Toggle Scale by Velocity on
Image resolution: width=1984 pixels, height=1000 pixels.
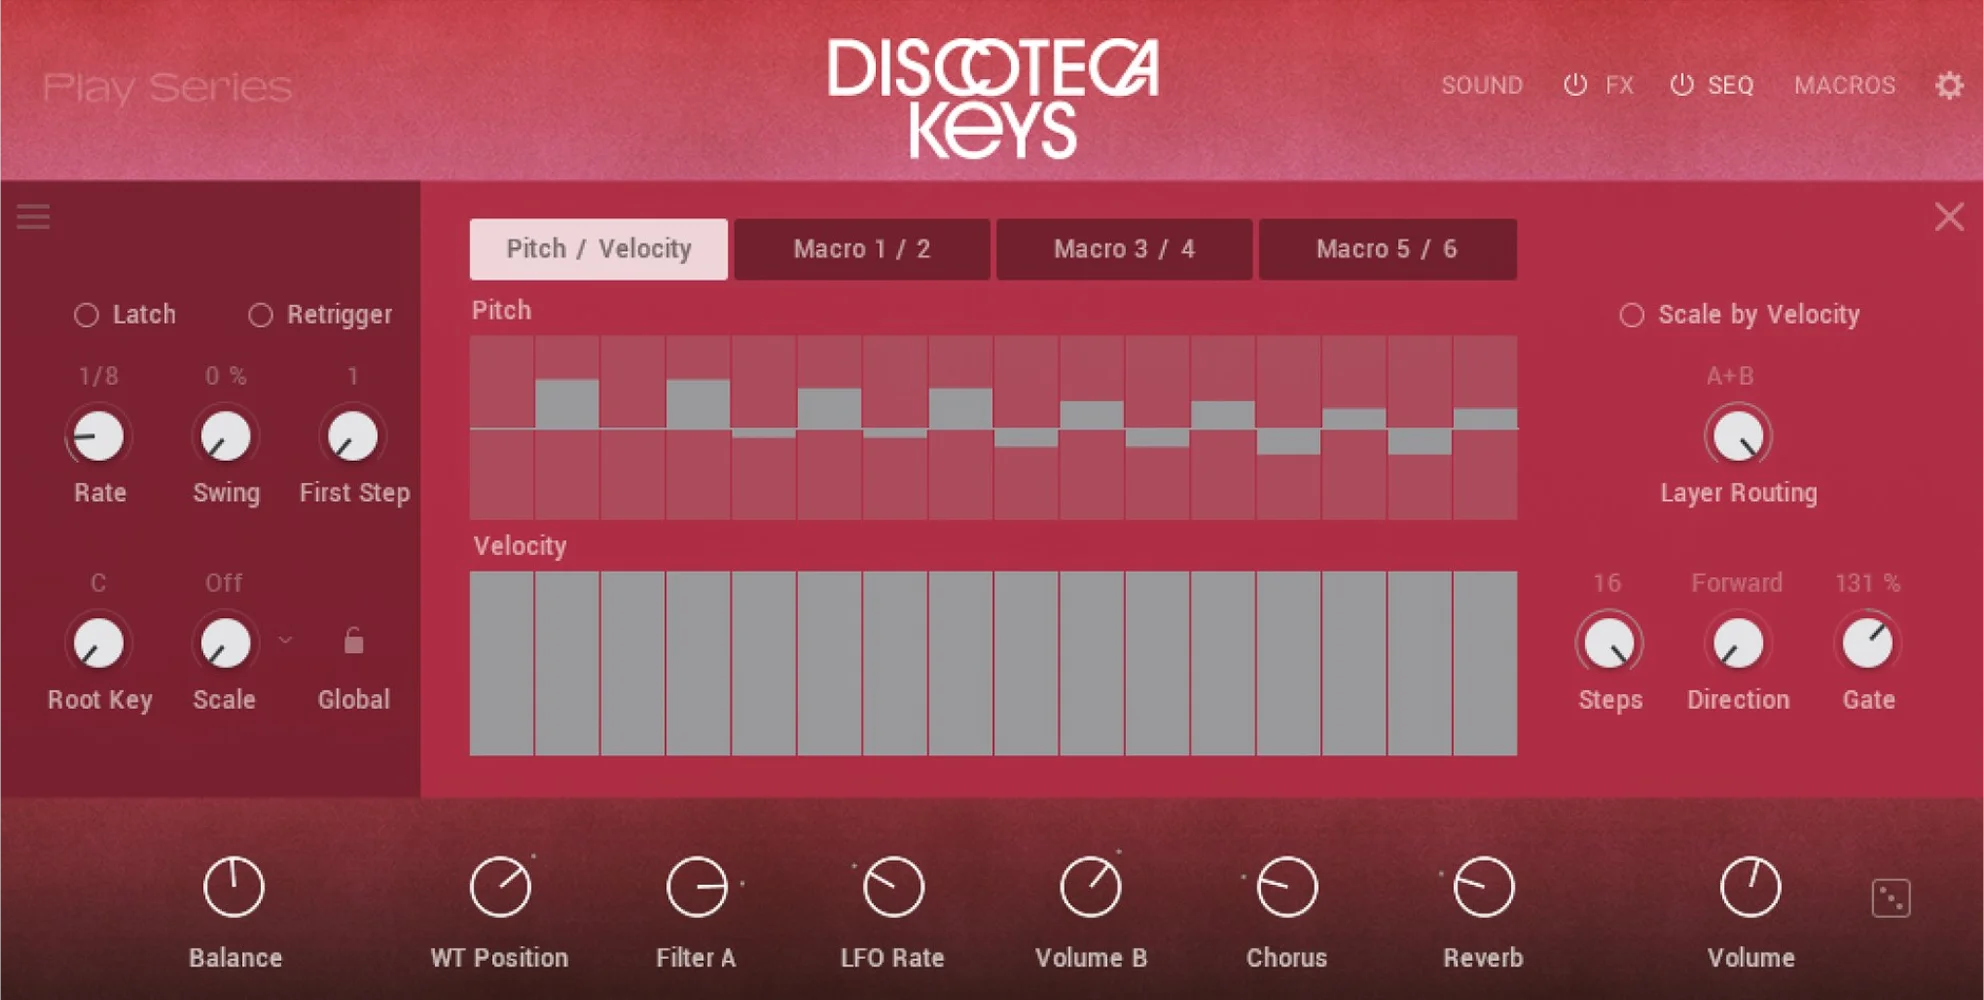(1631, 315)
